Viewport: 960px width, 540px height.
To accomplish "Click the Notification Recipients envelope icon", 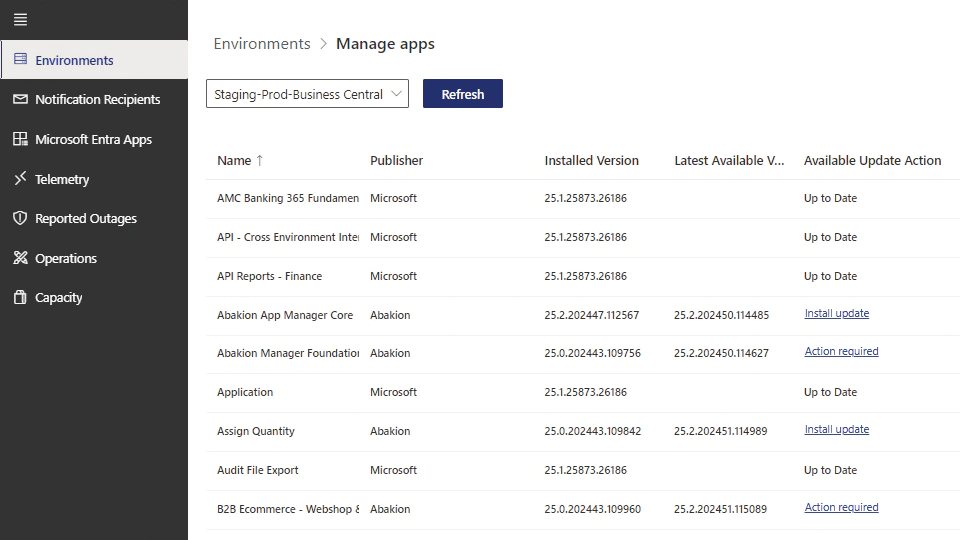I will [x=20, y=99].
